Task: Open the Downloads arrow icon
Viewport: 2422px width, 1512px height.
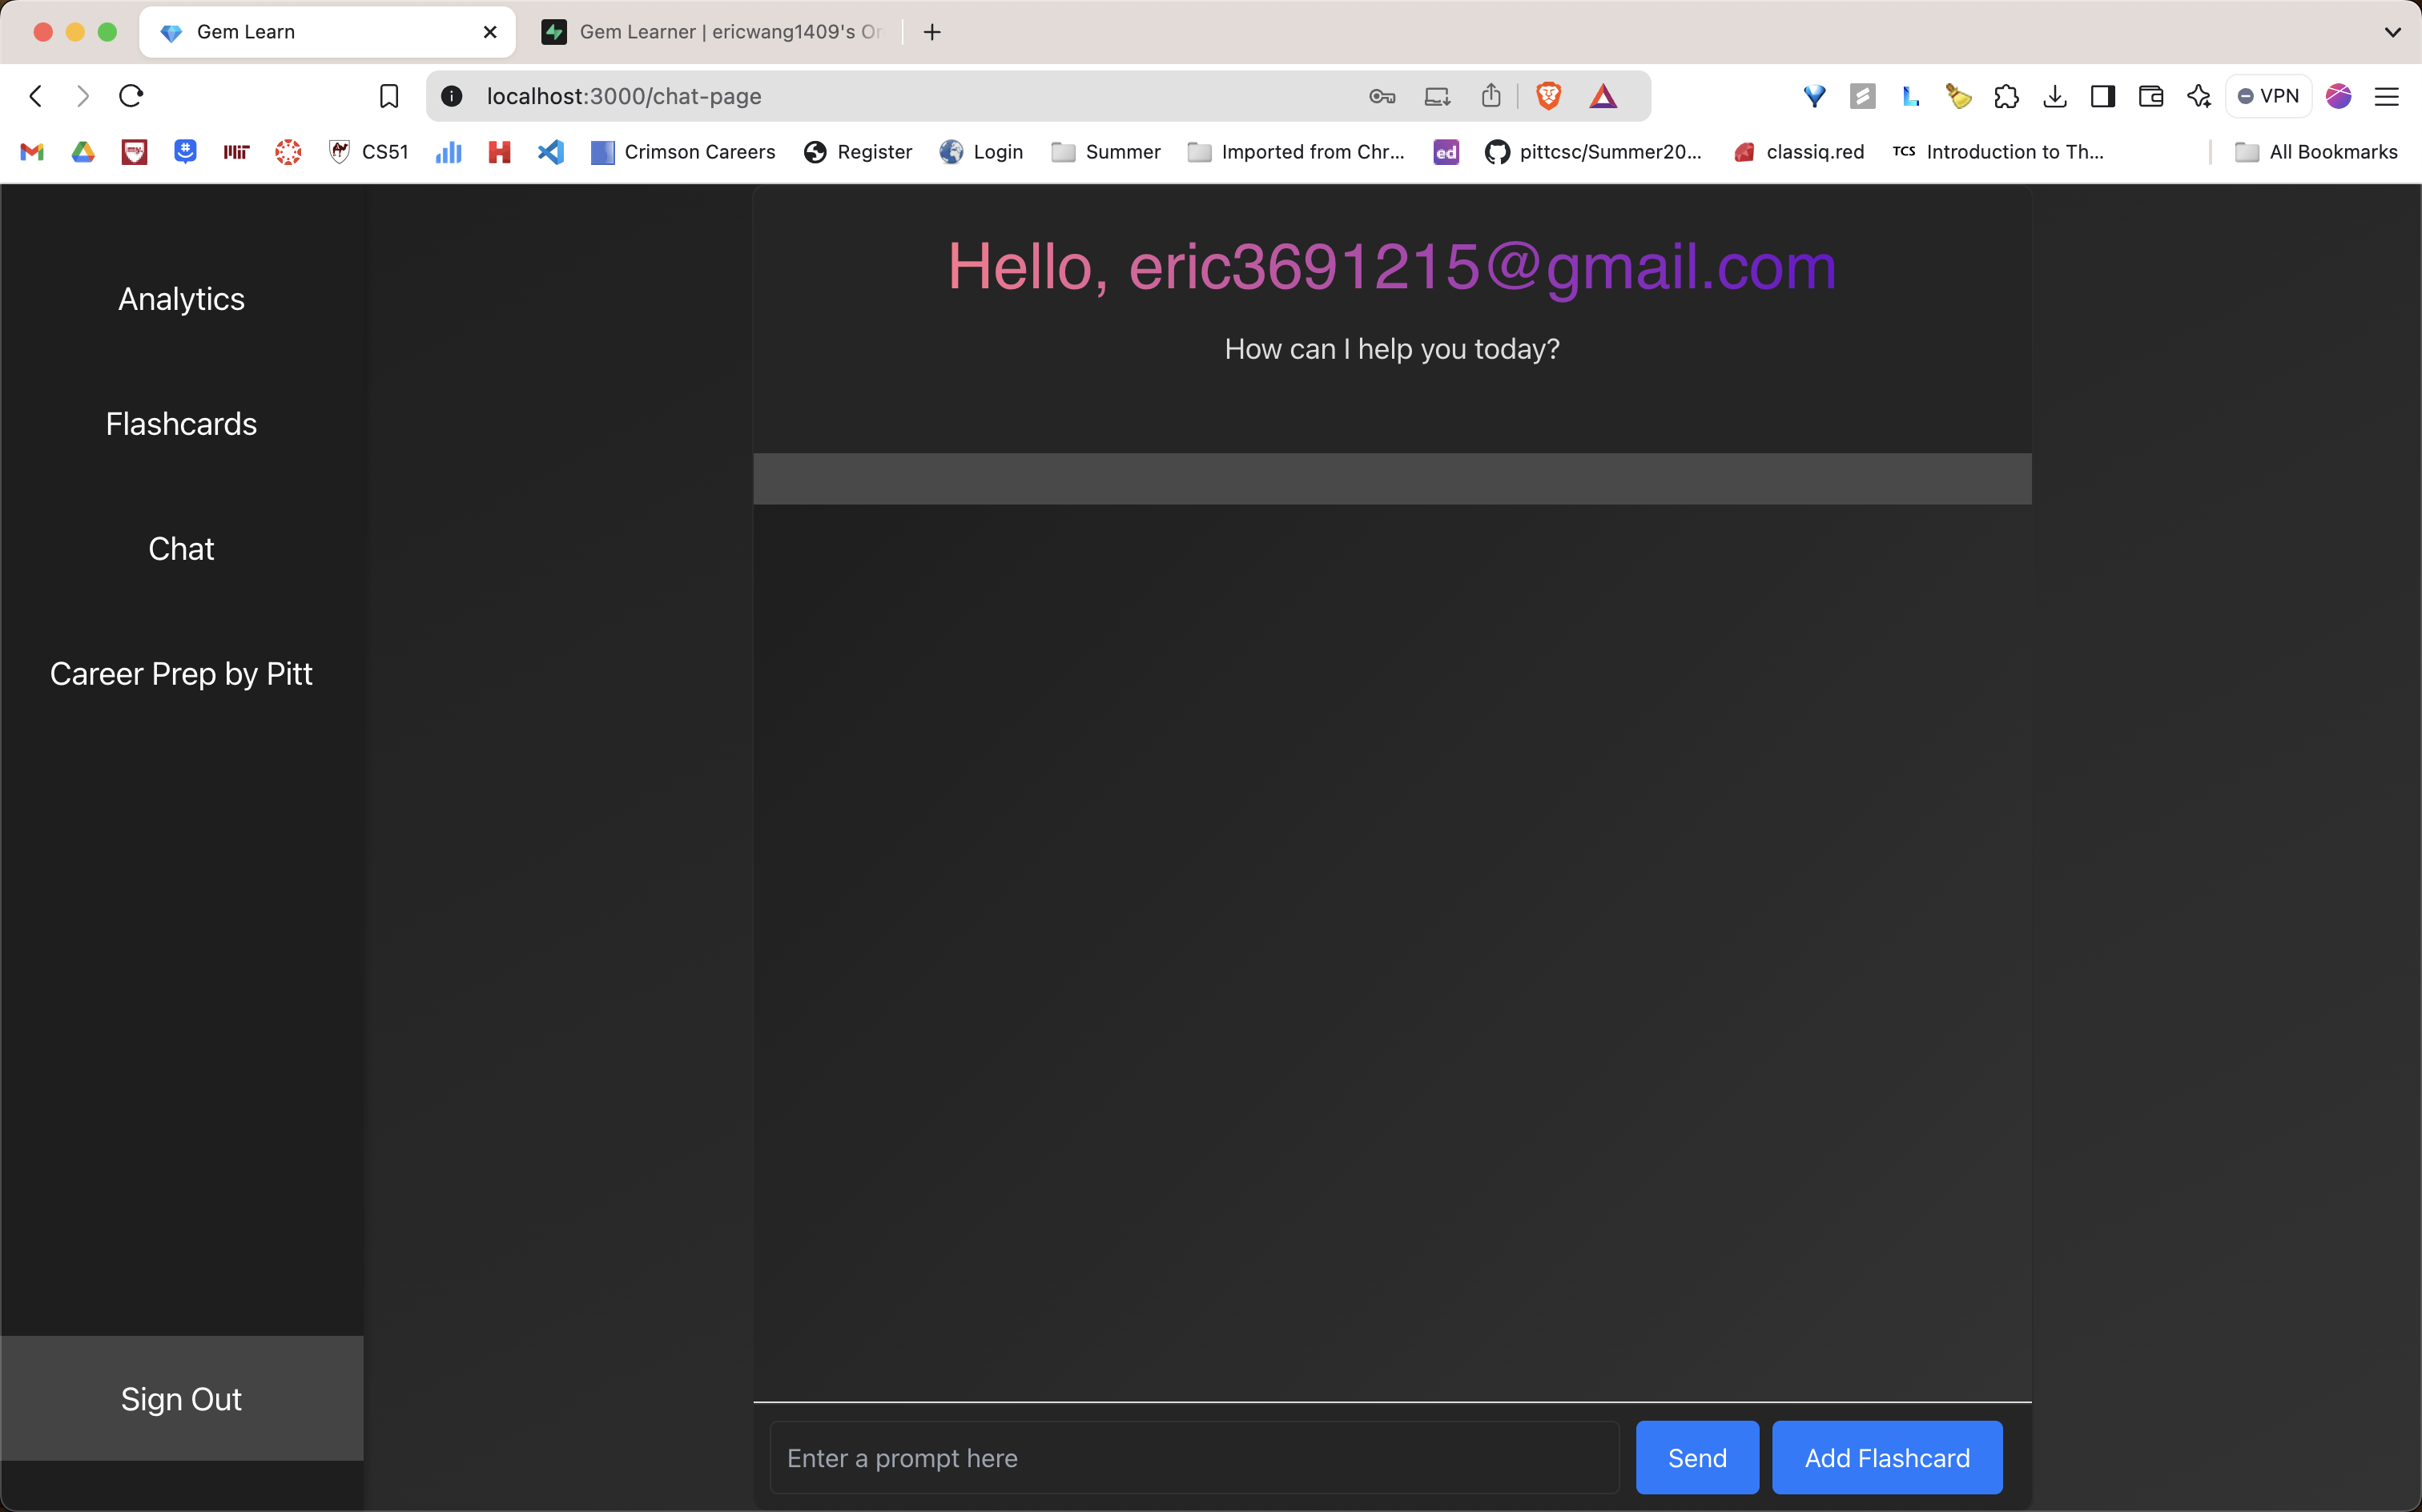Action: click(2054, 96)
